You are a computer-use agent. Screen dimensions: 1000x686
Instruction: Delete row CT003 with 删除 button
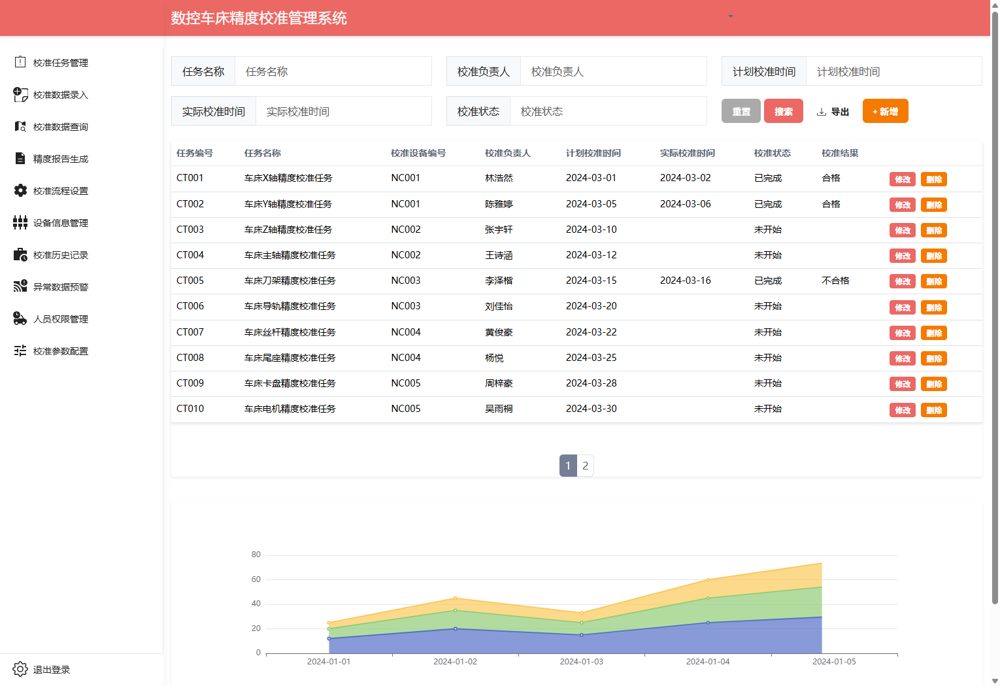[934, 230]
